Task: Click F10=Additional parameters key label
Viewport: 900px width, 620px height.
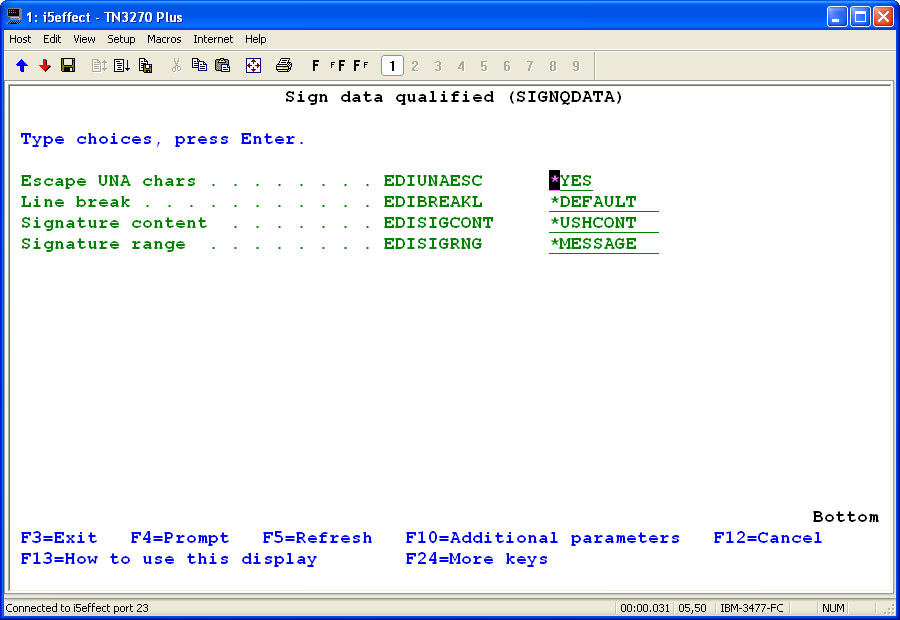Action: (542, 538)
